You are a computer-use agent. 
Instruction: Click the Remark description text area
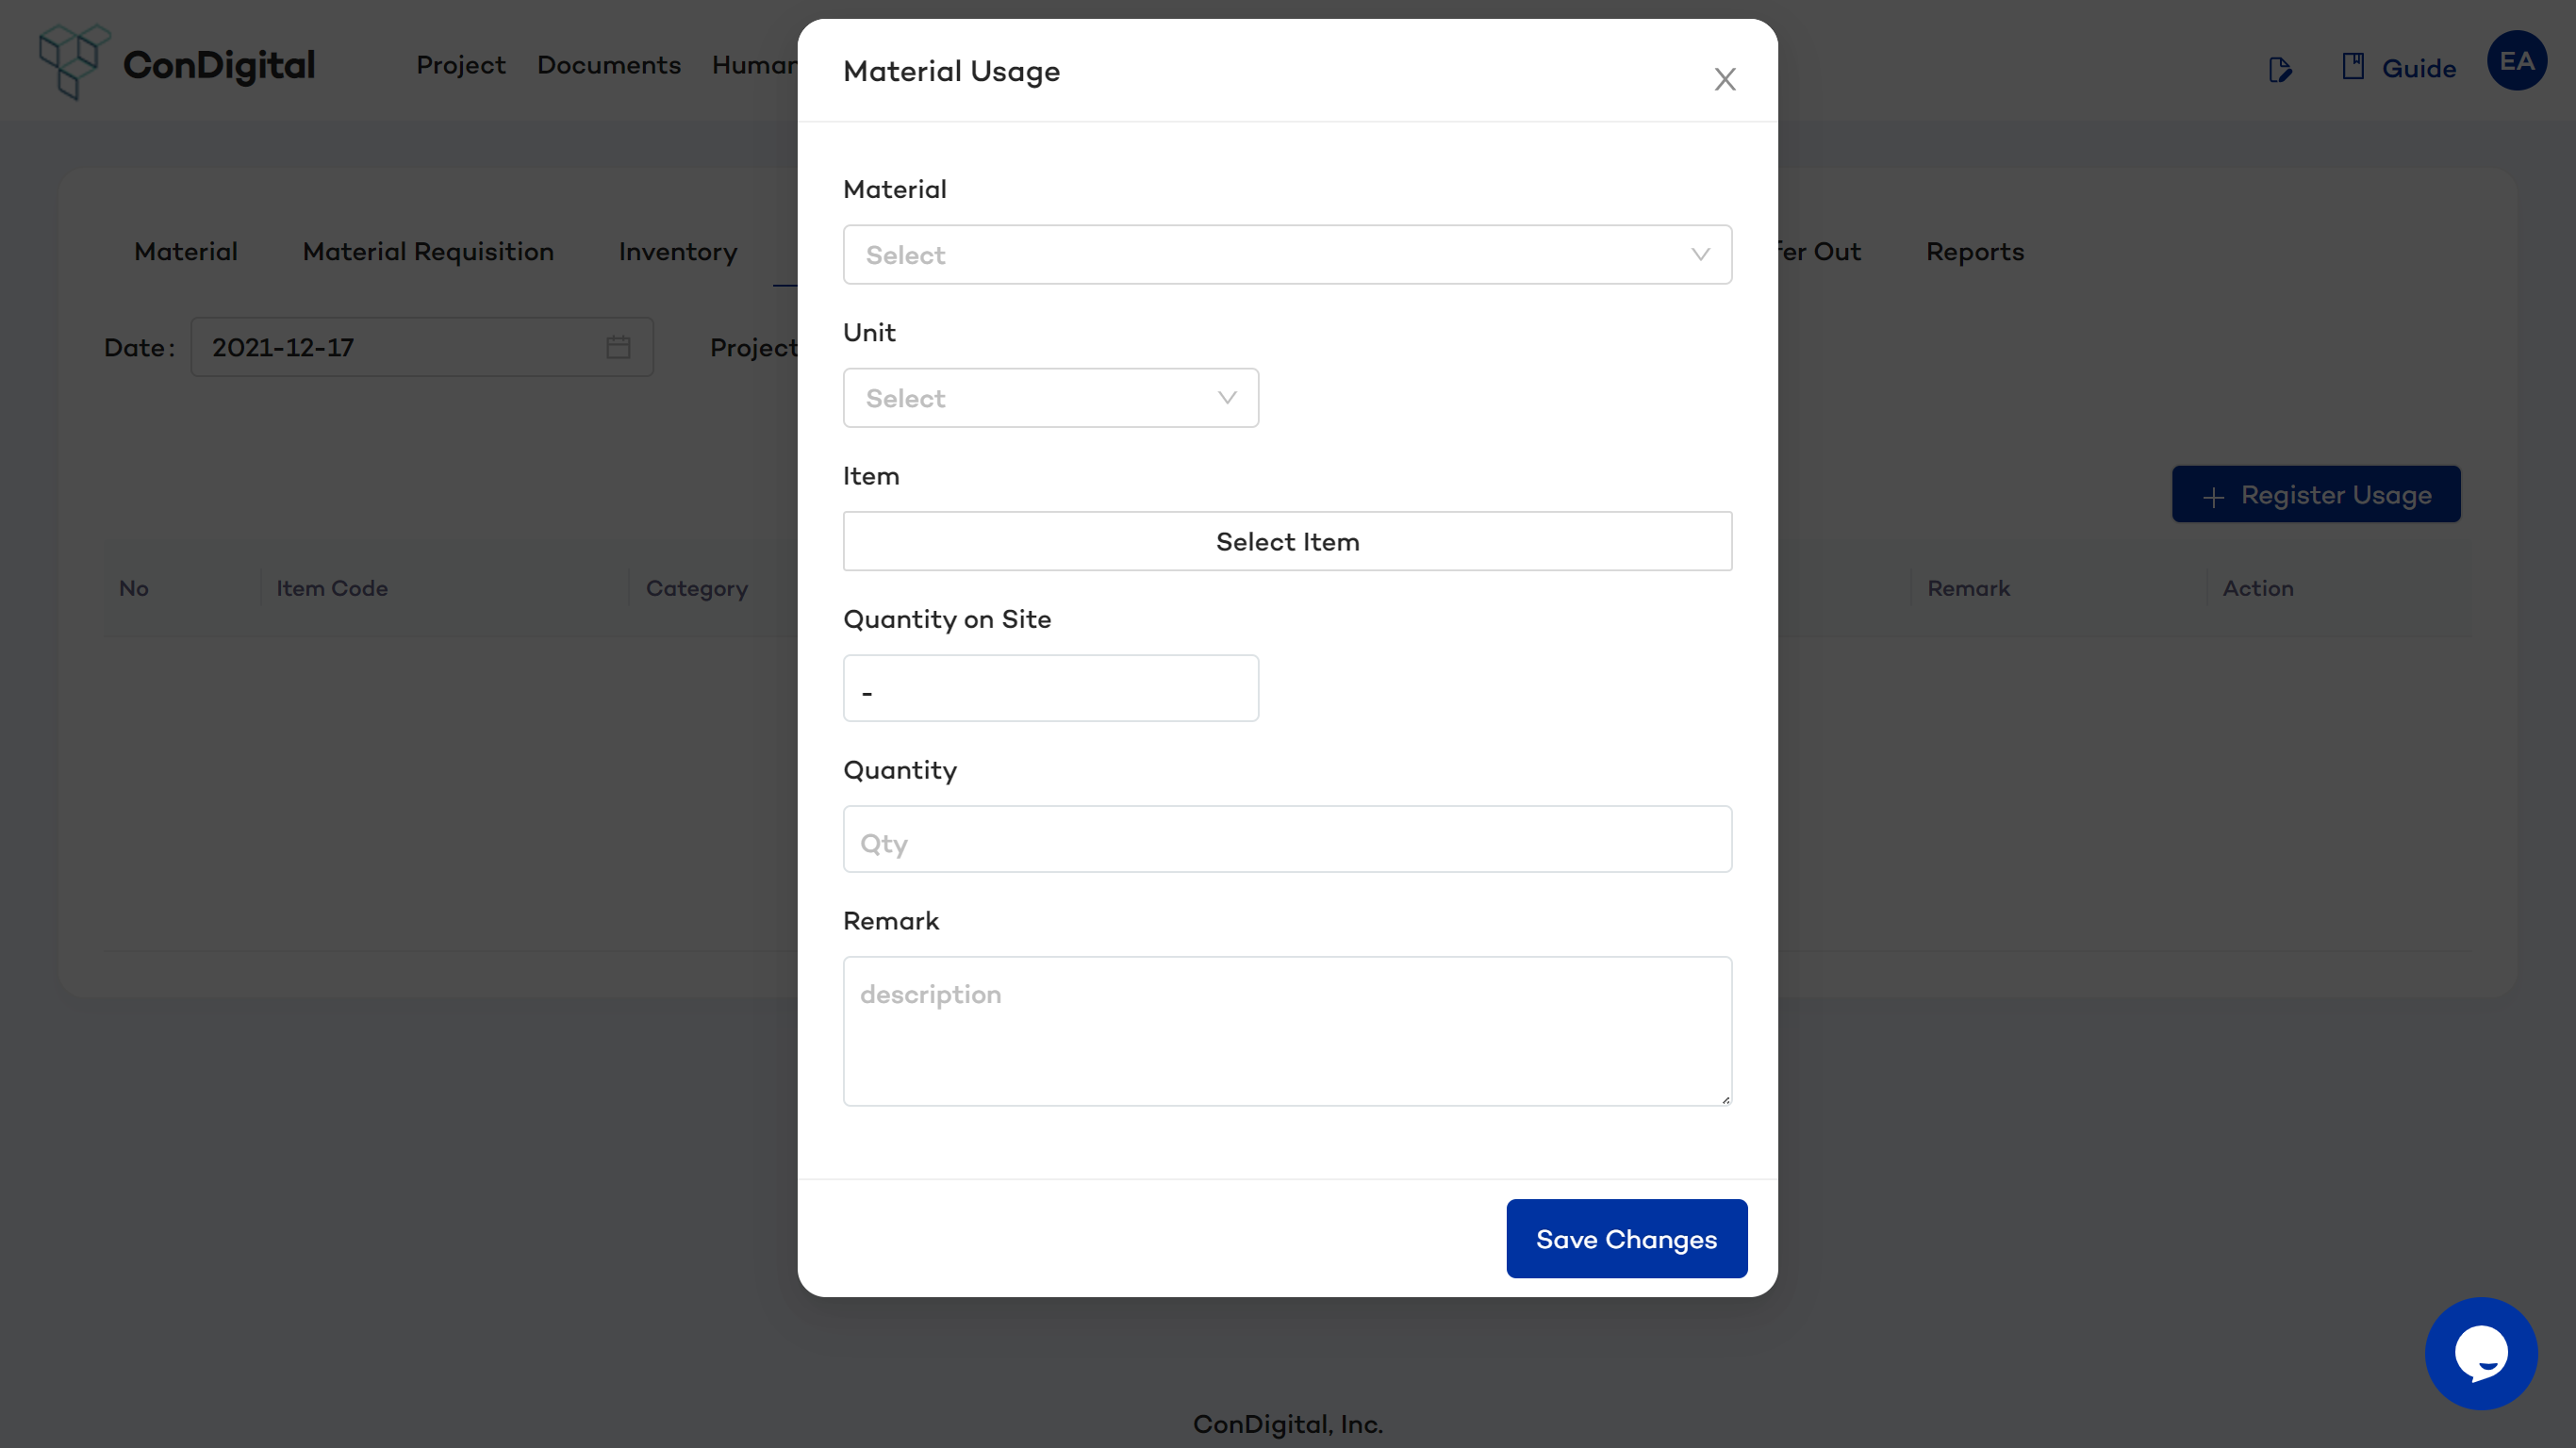tap(1287, 1030)
